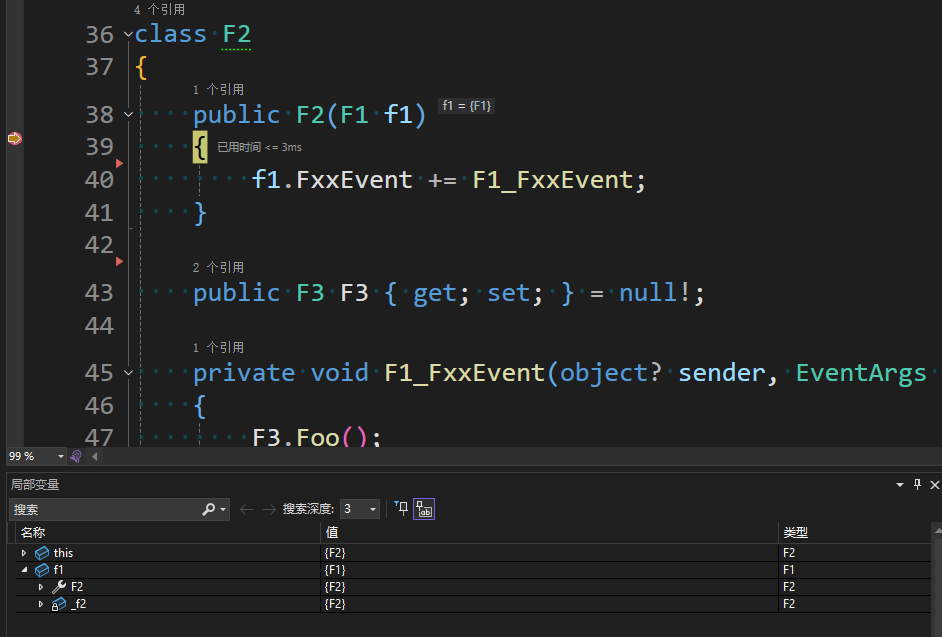Open the search depth dropdown showing 3
The width and height of the screenshot is (942, 637).
point(360,509)
